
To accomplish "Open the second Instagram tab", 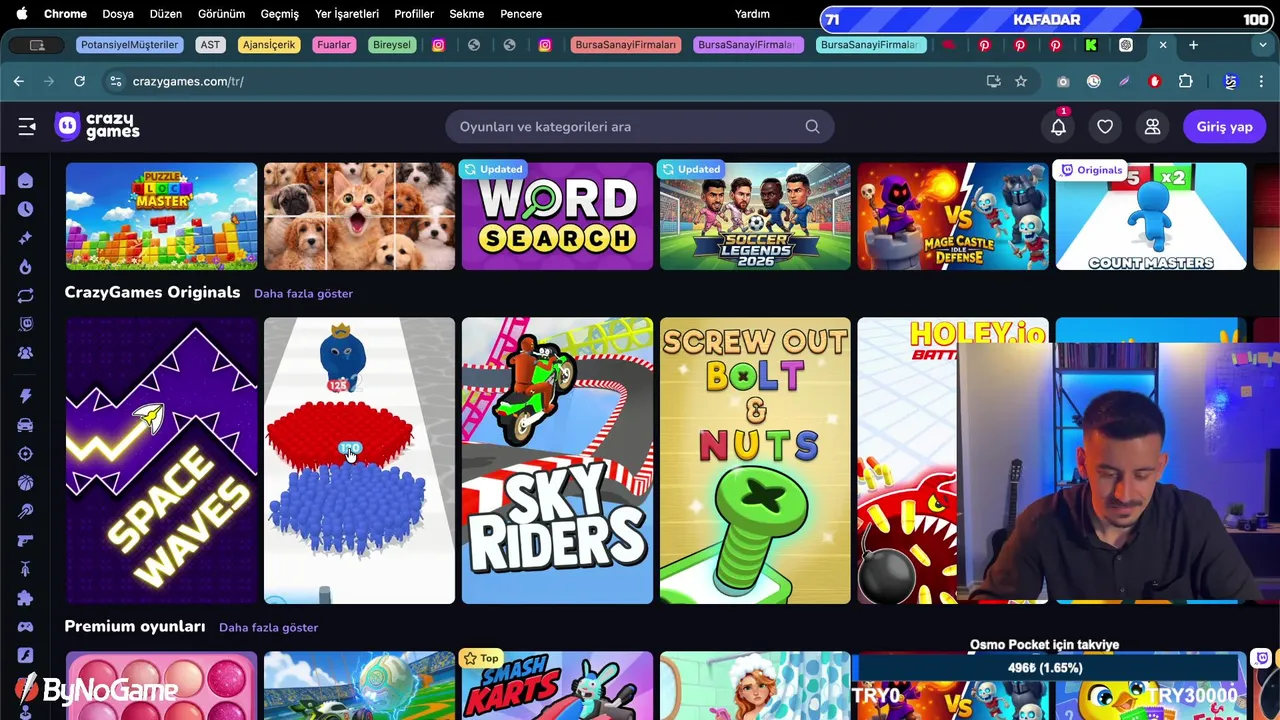I will click(x=545, y=45).
